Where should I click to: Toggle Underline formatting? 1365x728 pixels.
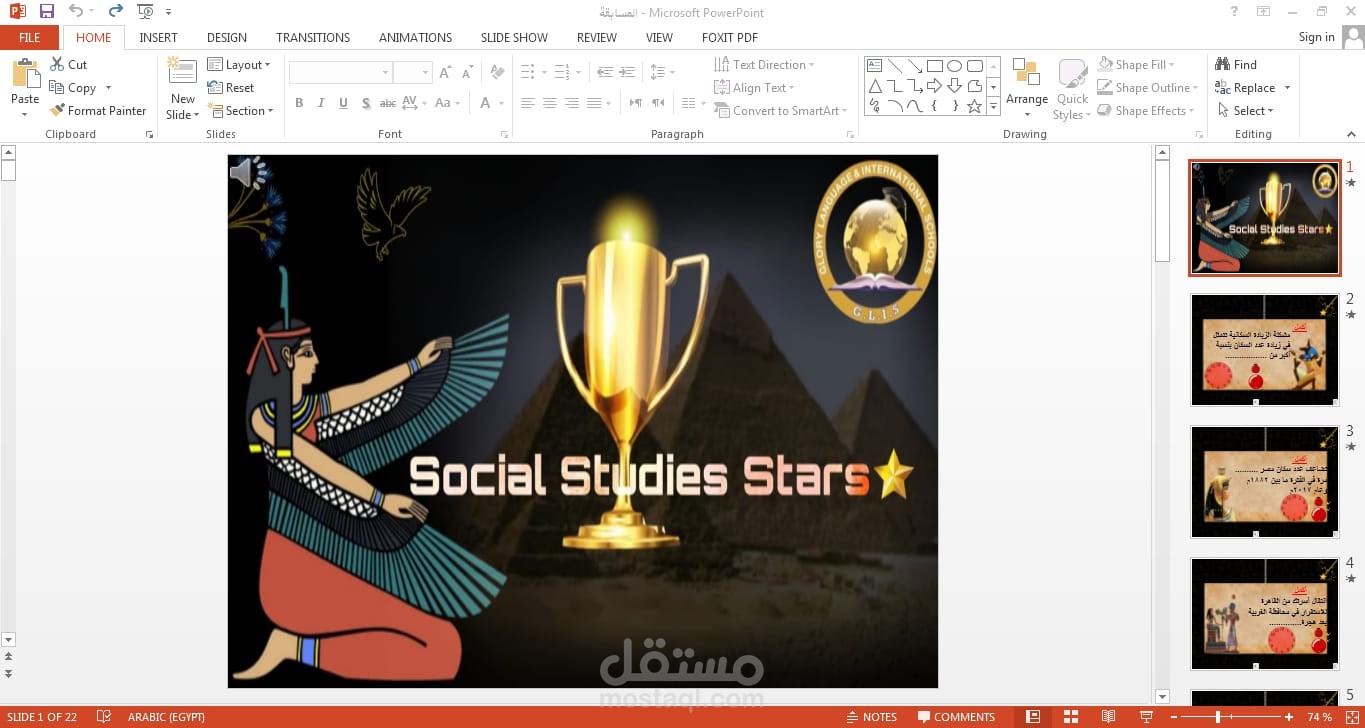click(x=343, y=103)
